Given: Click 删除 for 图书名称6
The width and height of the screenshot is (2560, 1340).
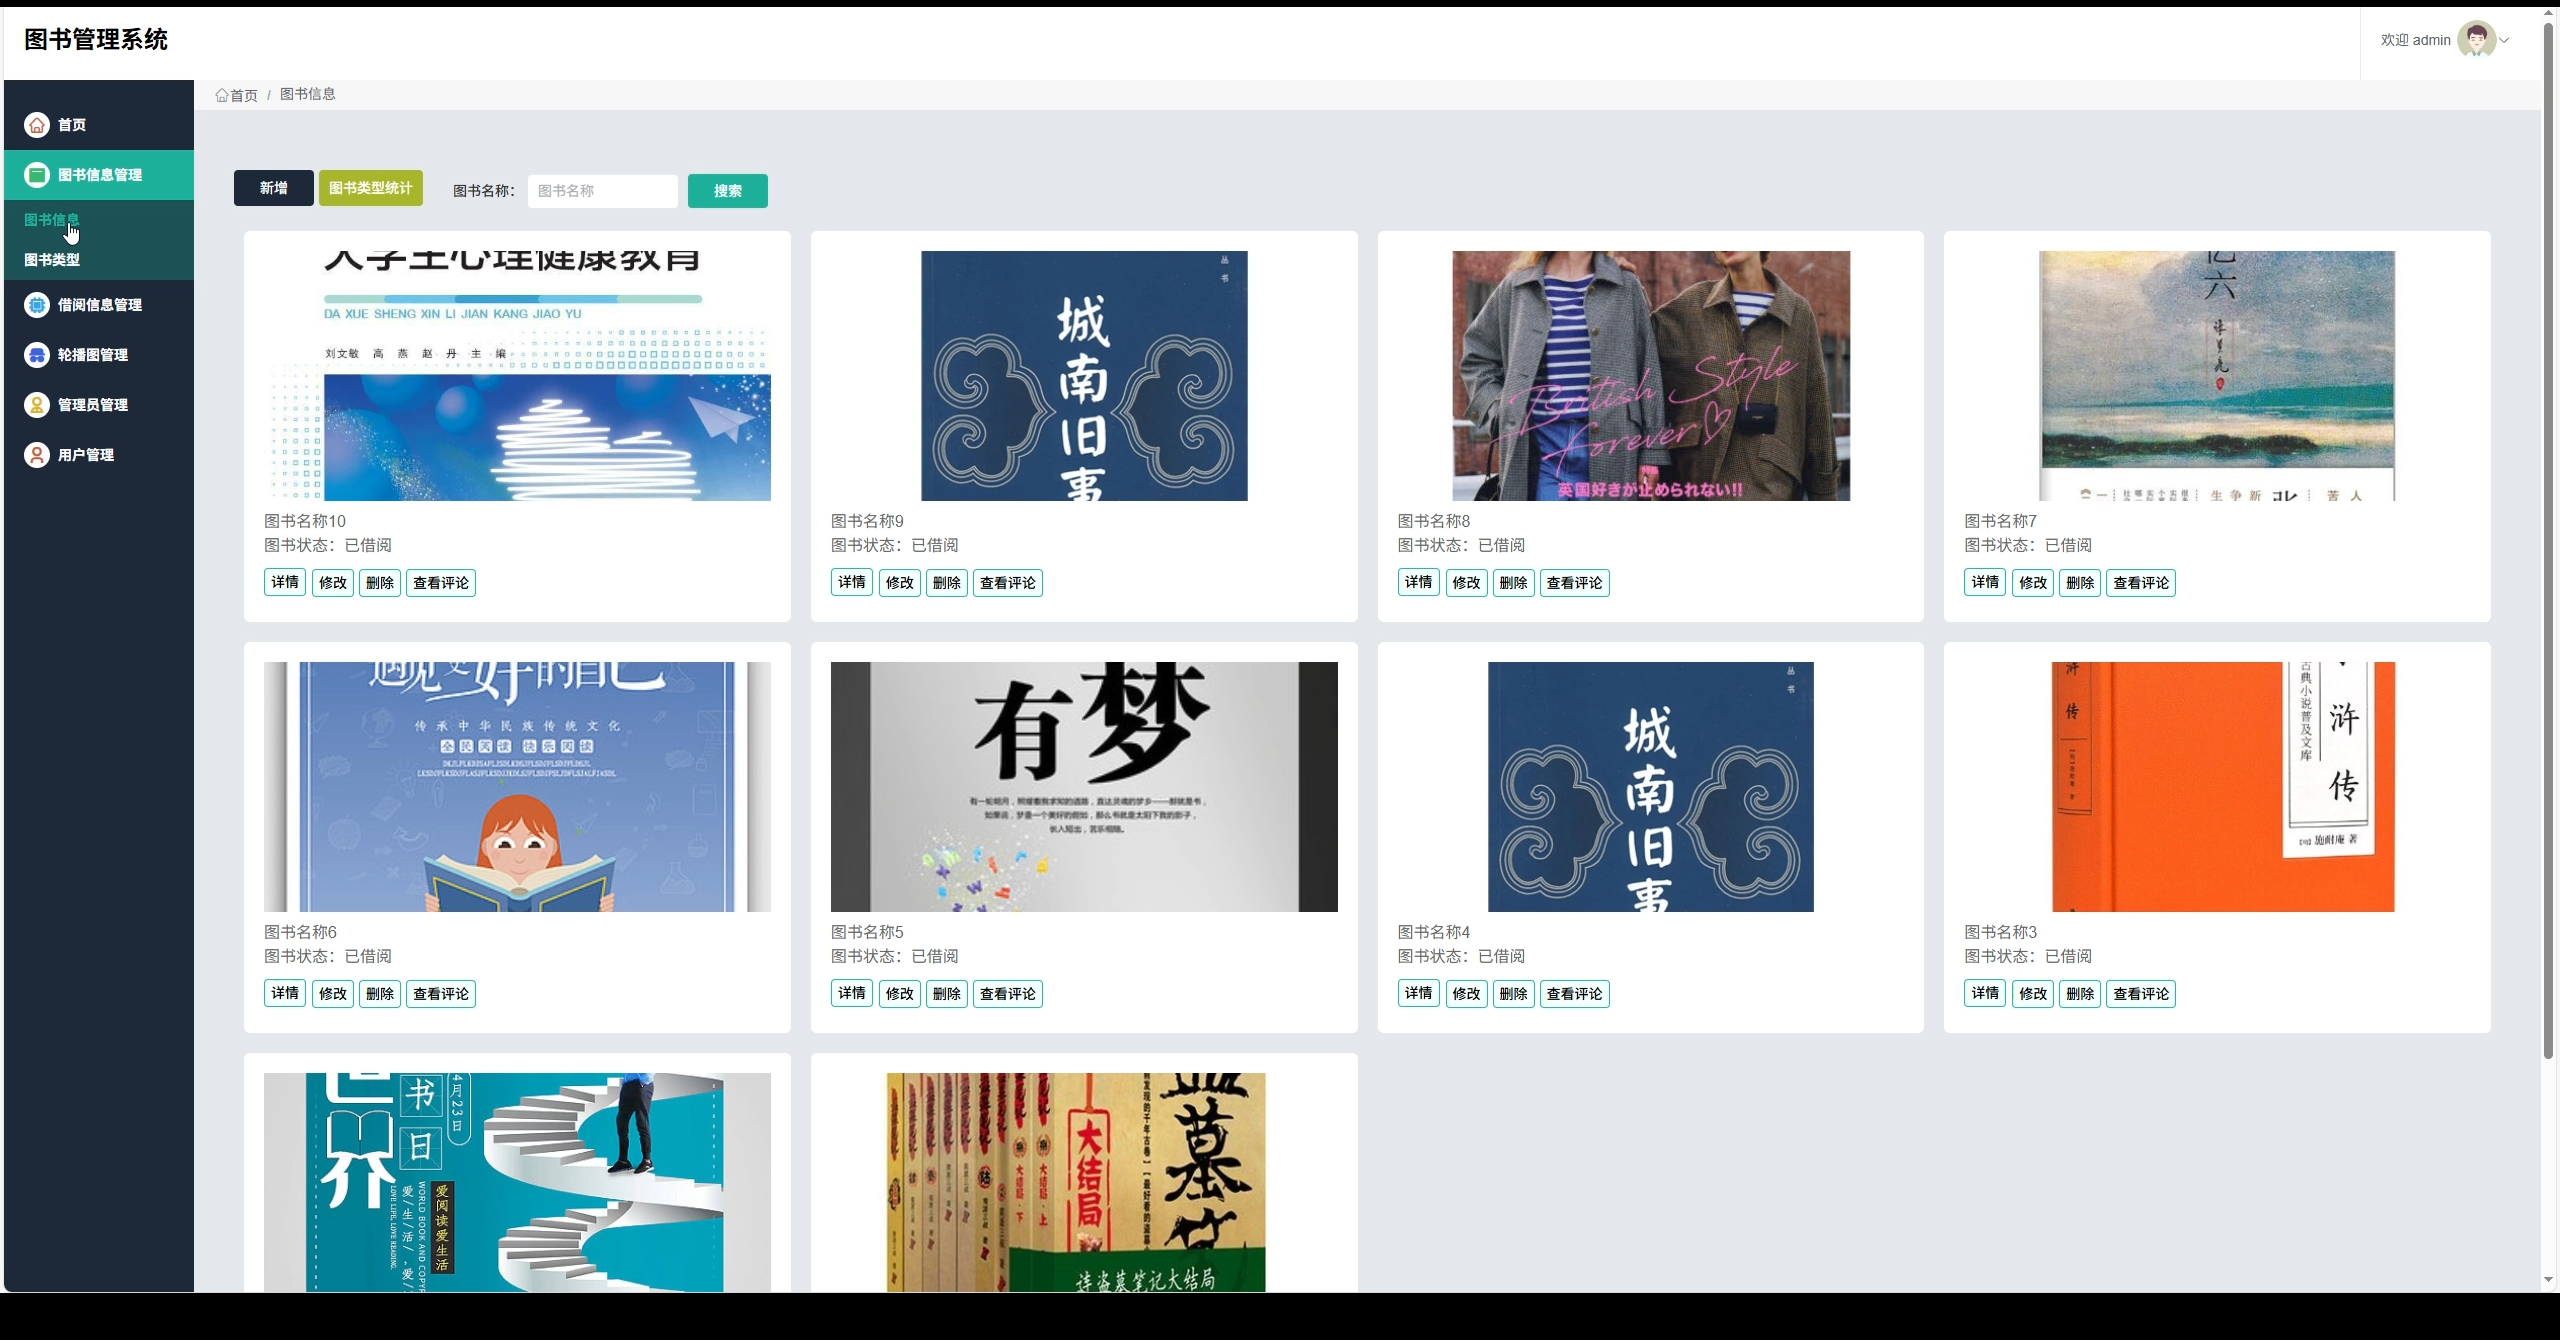Looking at the screenshot, I should (x=380, y=993).
